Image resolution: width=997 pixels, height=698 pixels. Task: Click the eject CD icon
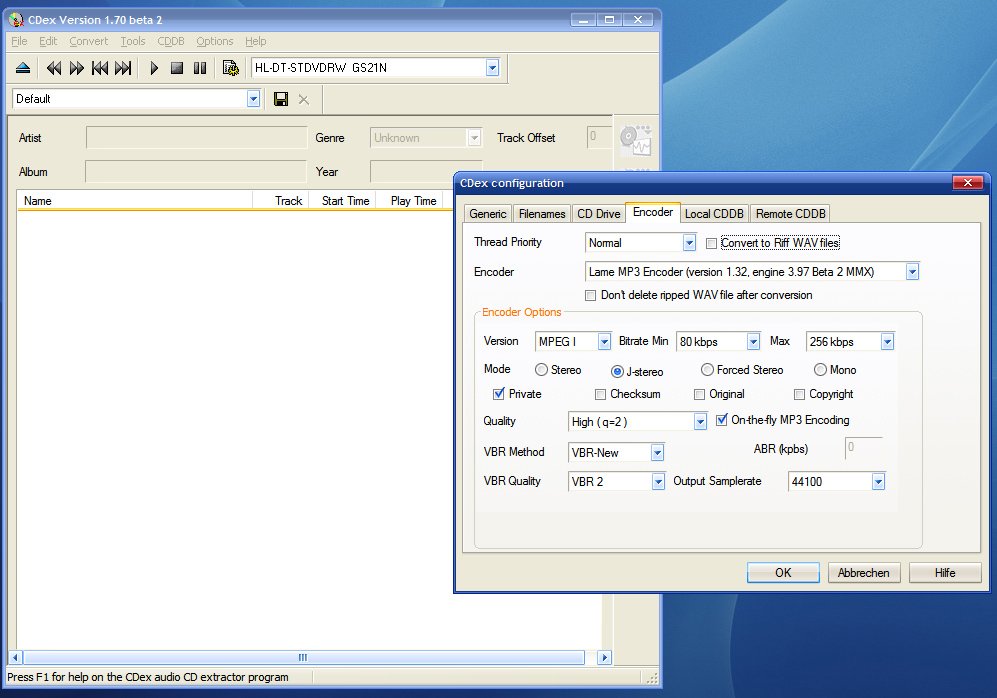[23, 68]
